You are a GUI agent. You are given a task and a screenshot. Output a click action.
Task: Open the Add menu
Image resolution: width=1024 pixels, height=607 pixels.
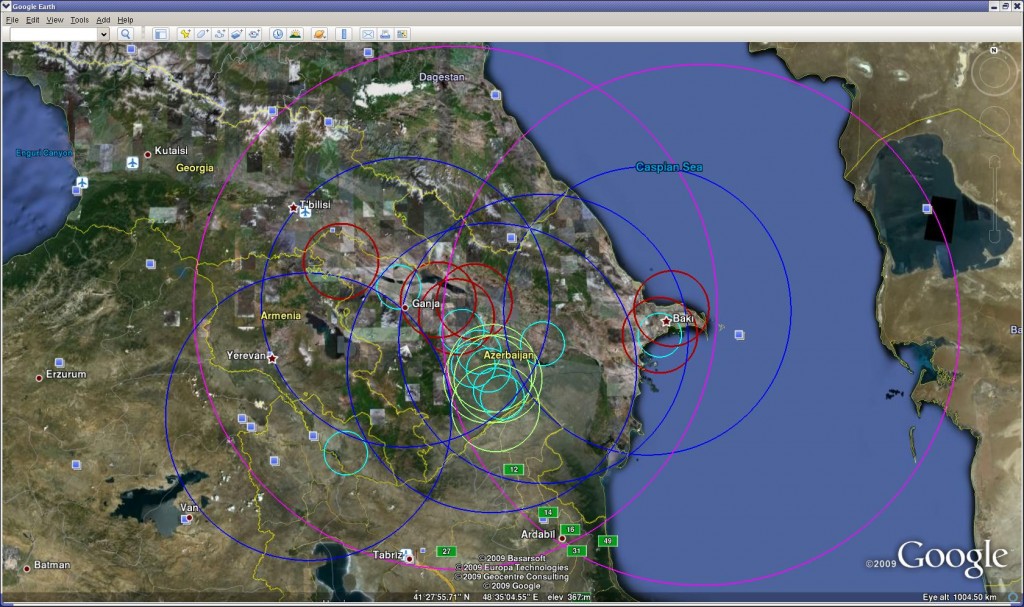click(x=103, y=20)
